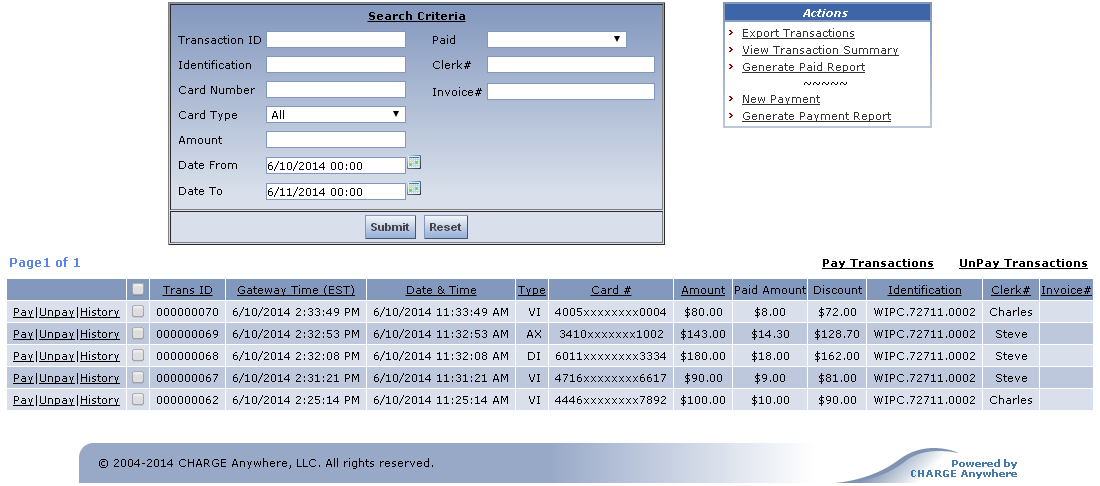Click the Reset button

pyautogui.click(x=445, y=227)
